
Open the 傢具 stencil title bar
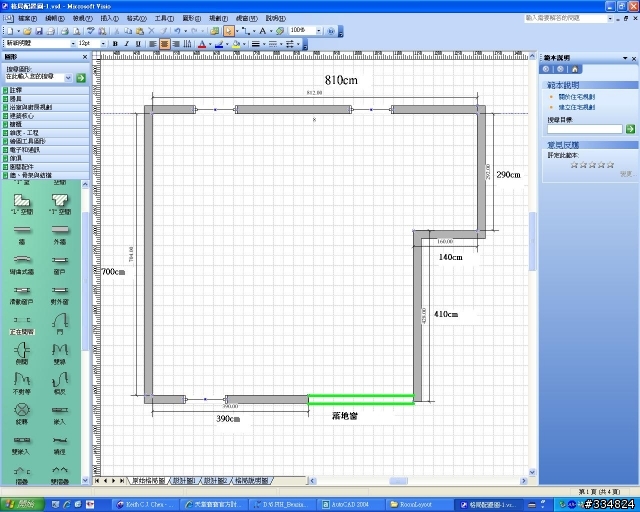[x=45, y=158]
